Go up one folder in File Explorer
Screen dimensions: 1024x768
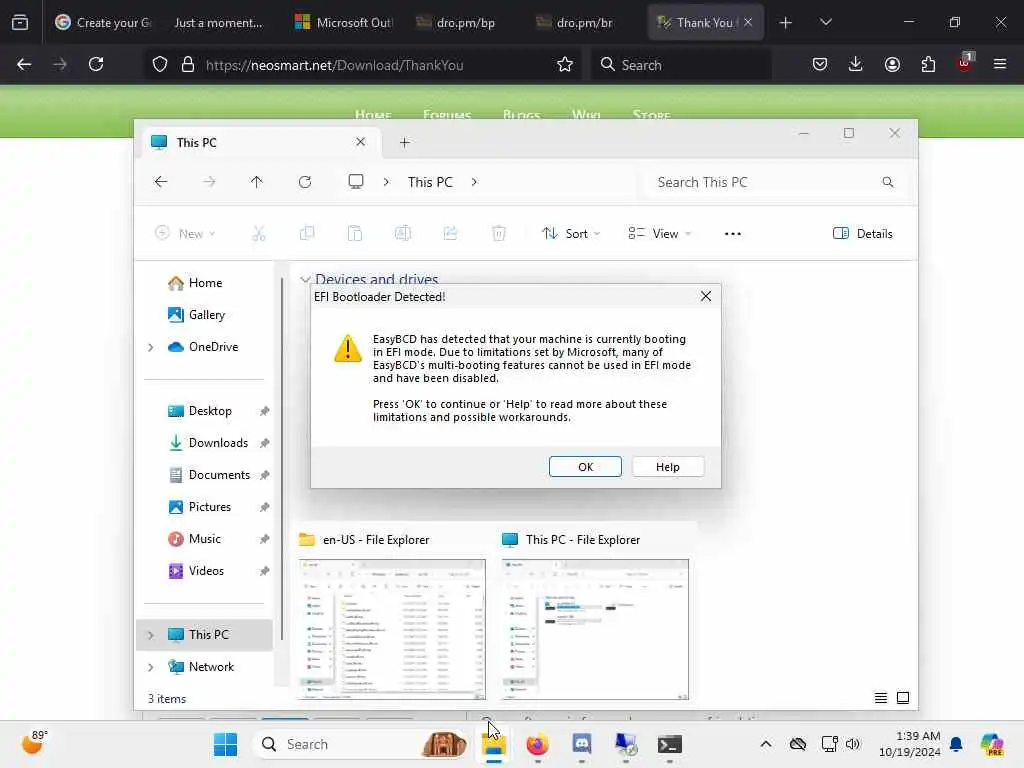tap(257, 182)
